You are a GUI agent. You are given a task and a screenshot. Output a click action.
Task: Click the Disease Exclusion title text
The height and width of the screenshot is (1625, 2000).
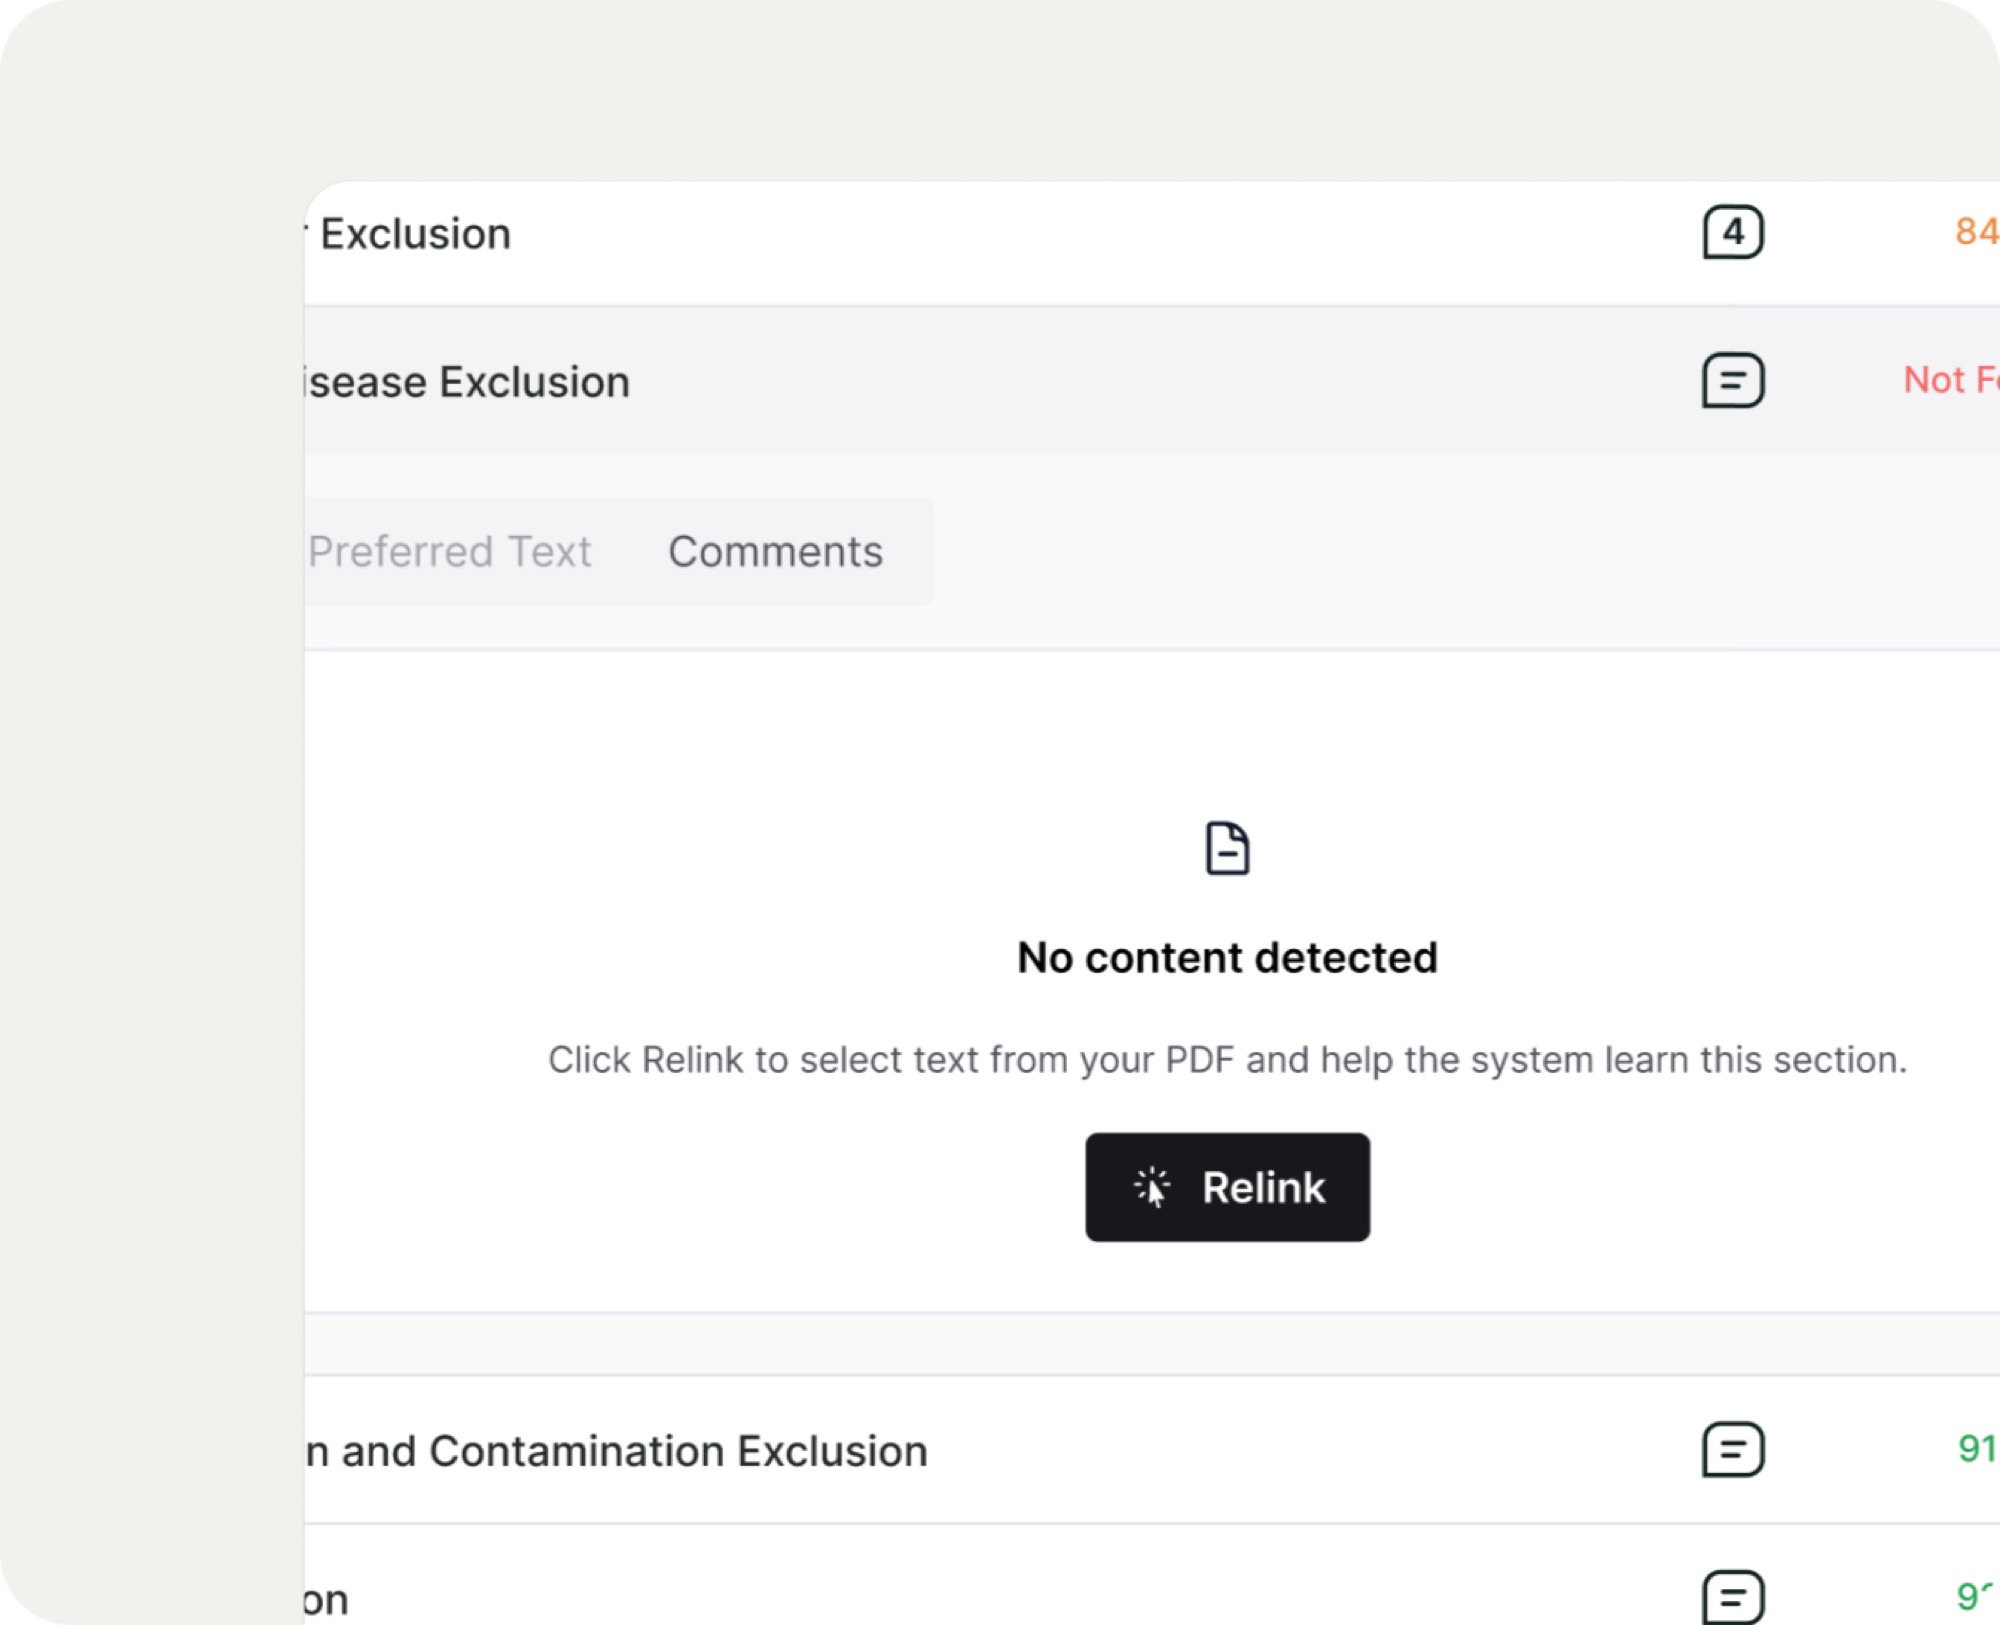[x=467, y=382]
